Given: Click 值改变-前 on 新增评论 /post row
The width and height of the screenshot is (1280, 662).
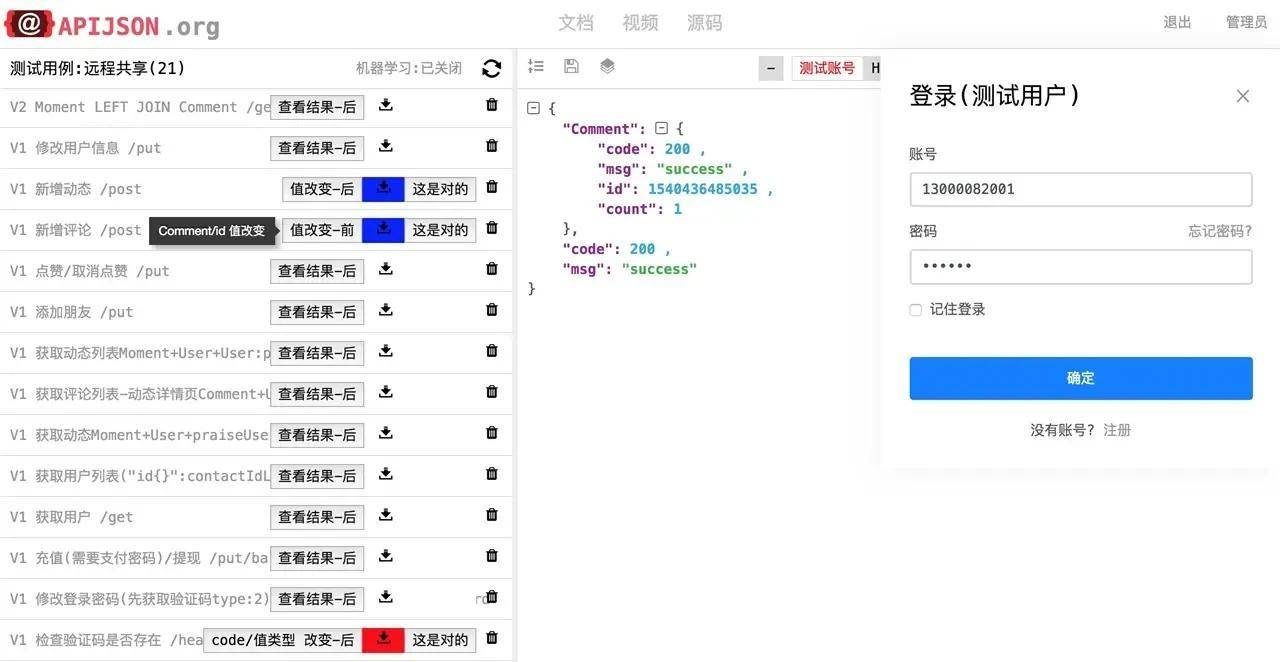Looking at the screenshot, I should tap(322, 230).
